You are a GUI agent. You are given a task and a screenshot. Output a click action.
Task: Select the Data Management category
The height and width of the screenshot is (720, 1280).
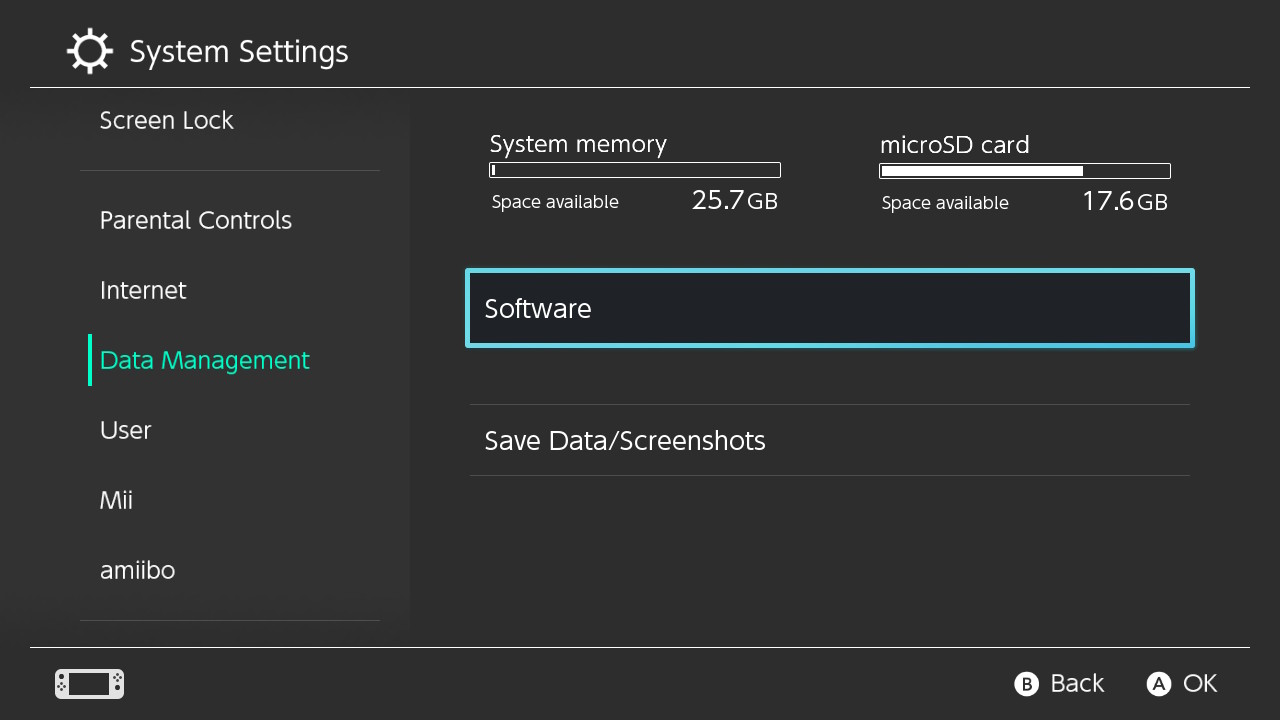tap(205, 360)
